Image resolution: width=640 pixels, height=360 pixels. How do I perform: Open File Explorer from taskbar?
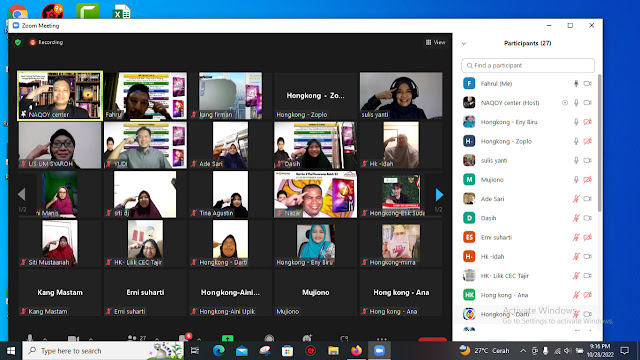[333, 351]
